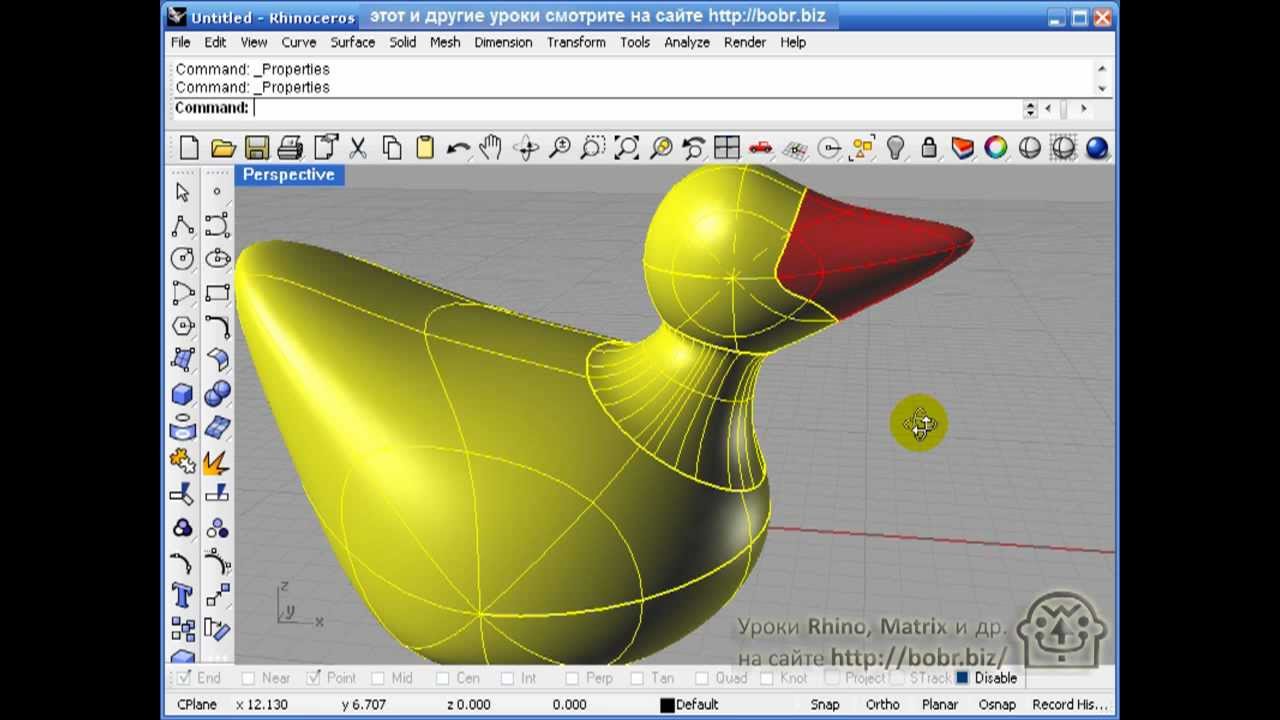Select the Circle tool in sidebar
Image resolution: width=1280 pixels, height=720 pixels.
click(182, 259)
